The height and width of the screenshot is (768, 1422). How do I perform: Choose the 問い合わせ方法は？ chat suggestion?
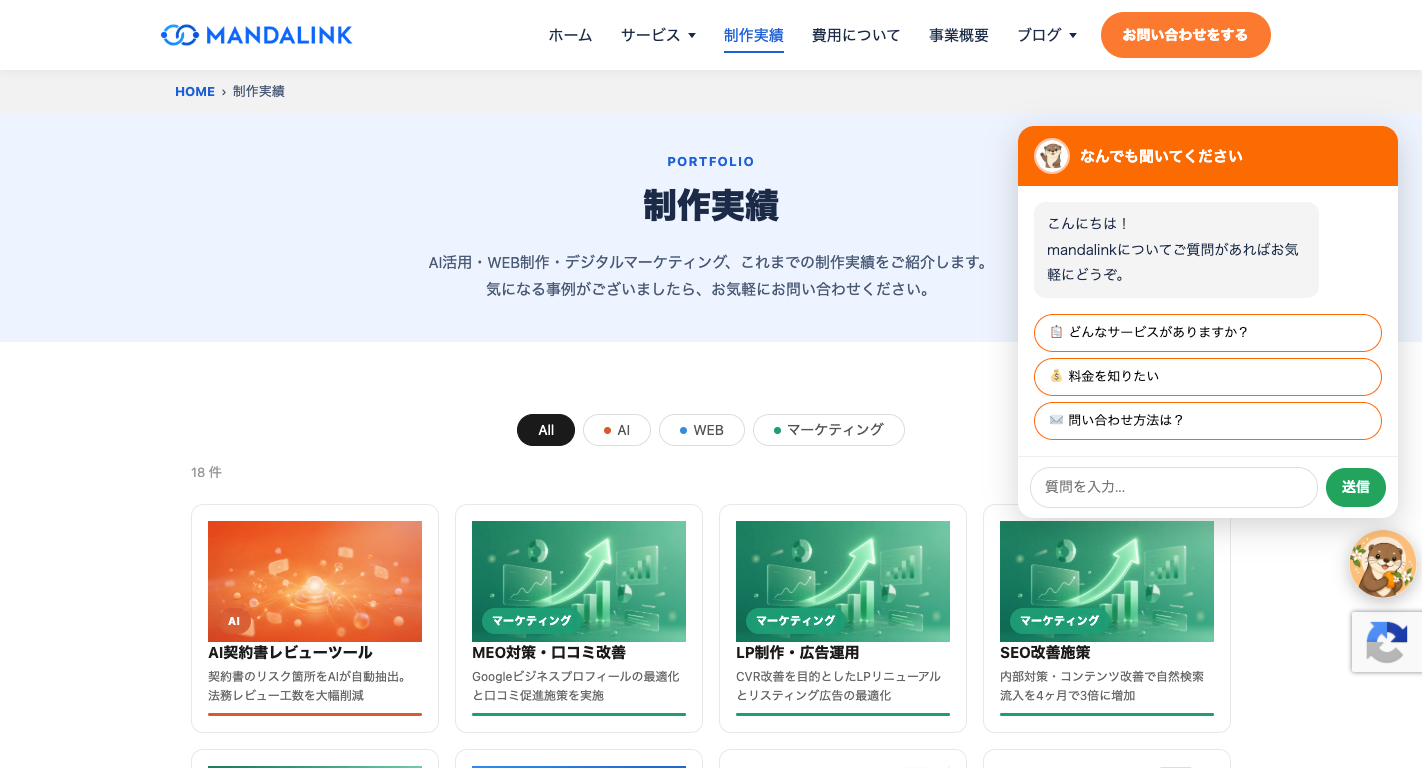pyautogui.click(x=1208, y=421)
